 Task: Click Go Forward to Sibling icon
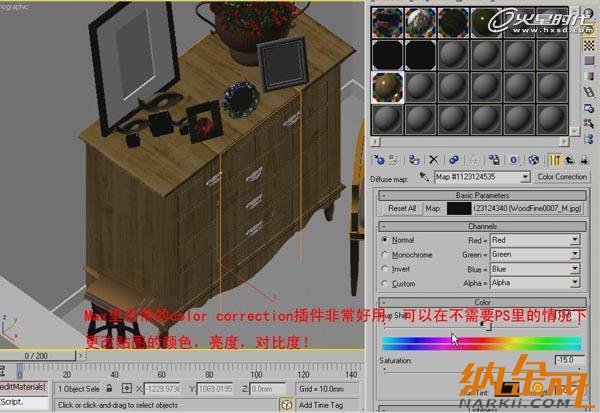tap(584, 160)
